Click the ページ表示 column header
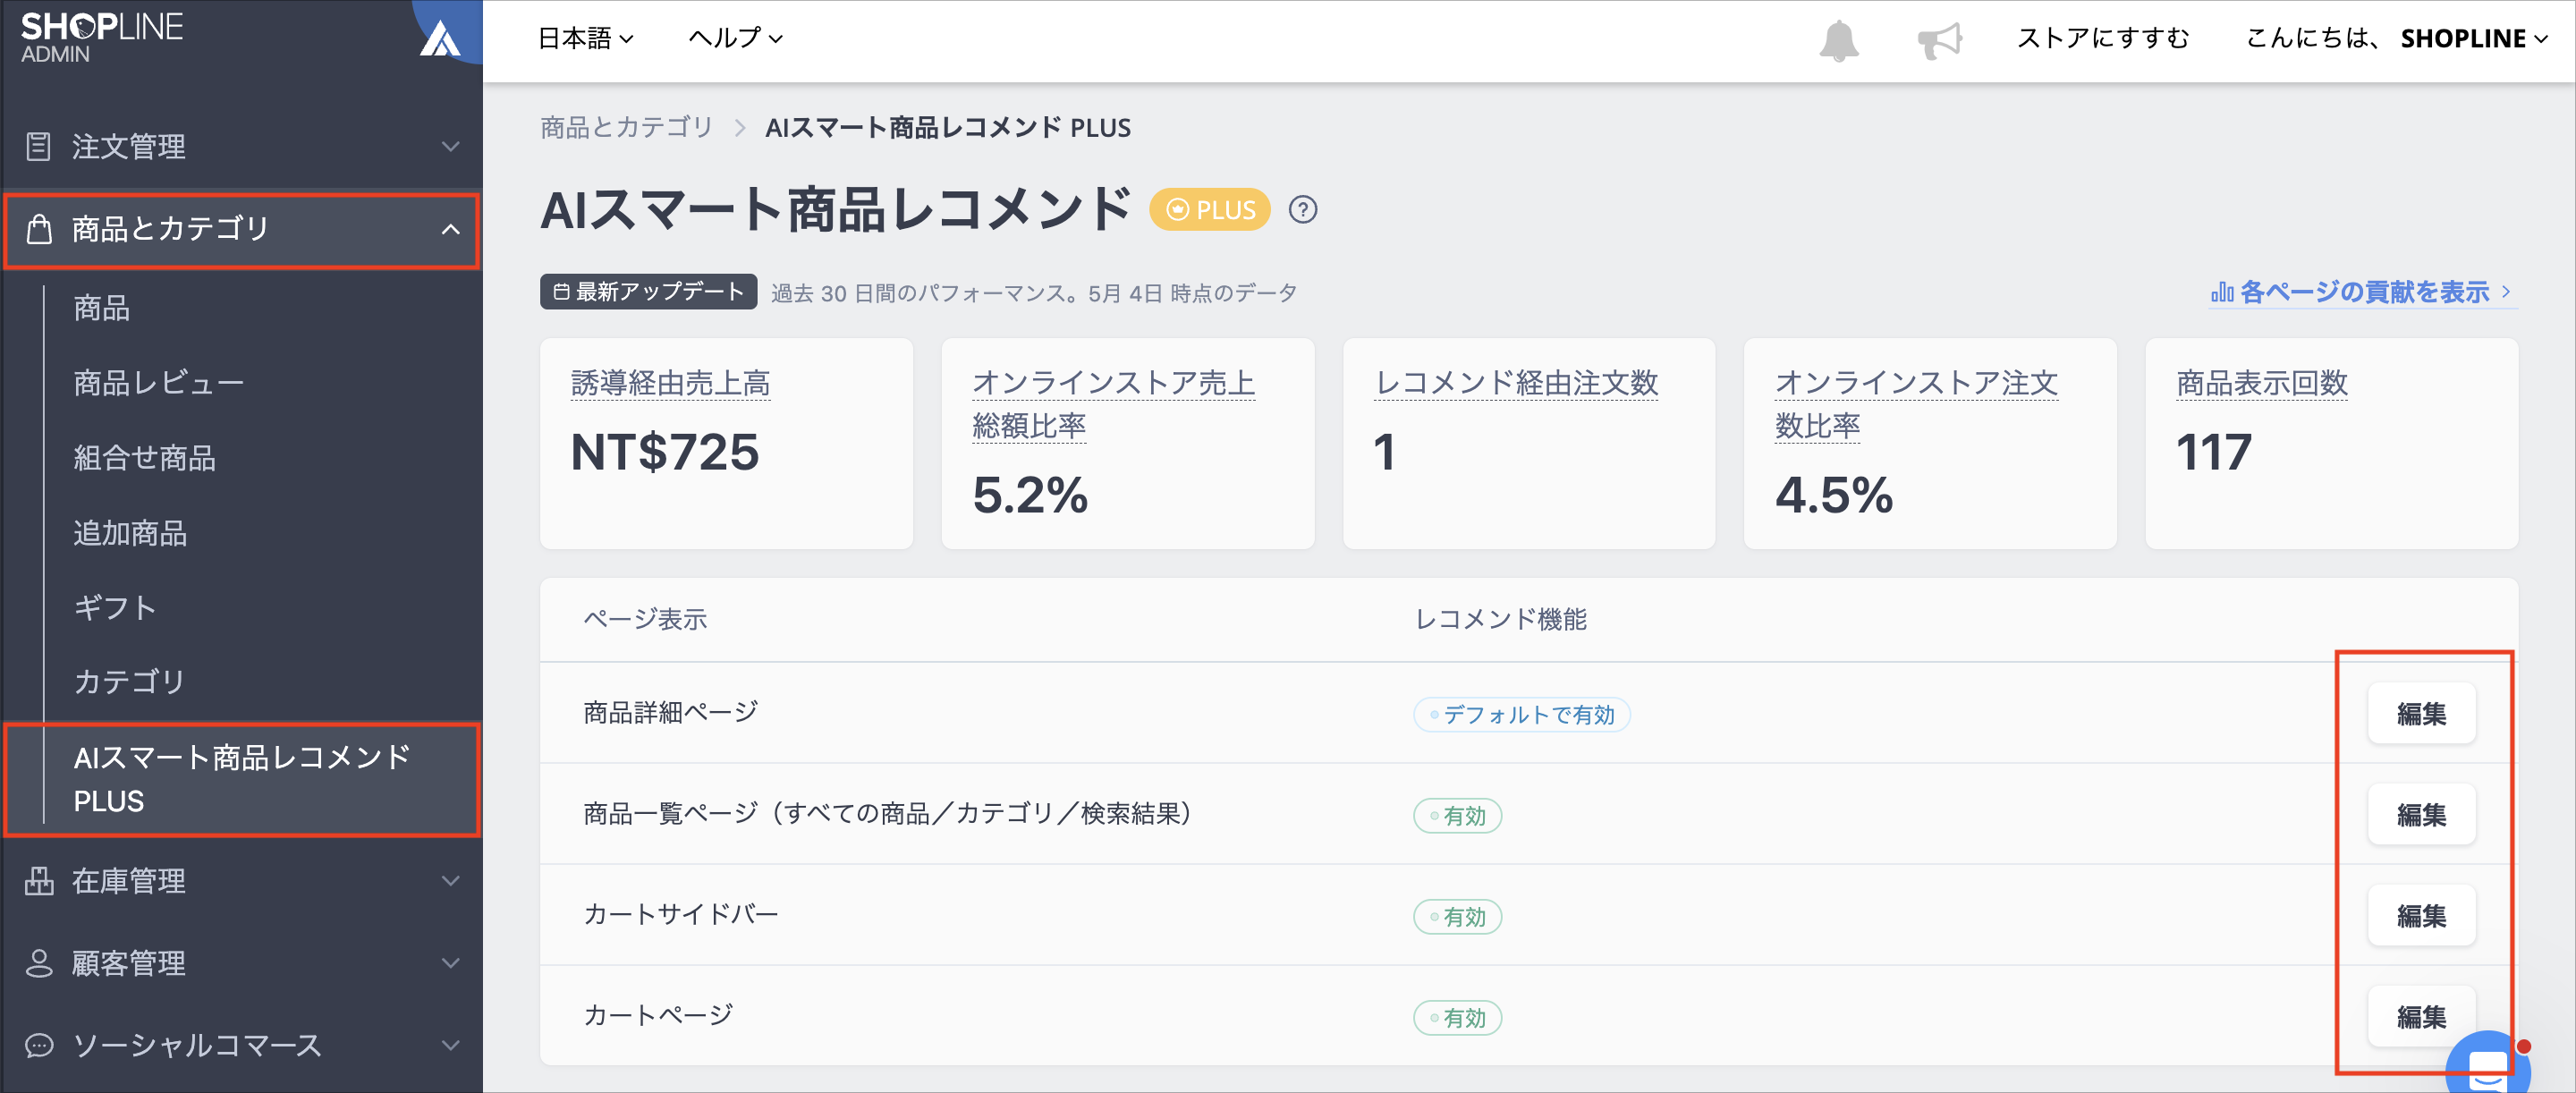The image size is (2576, 1093). 645,620
